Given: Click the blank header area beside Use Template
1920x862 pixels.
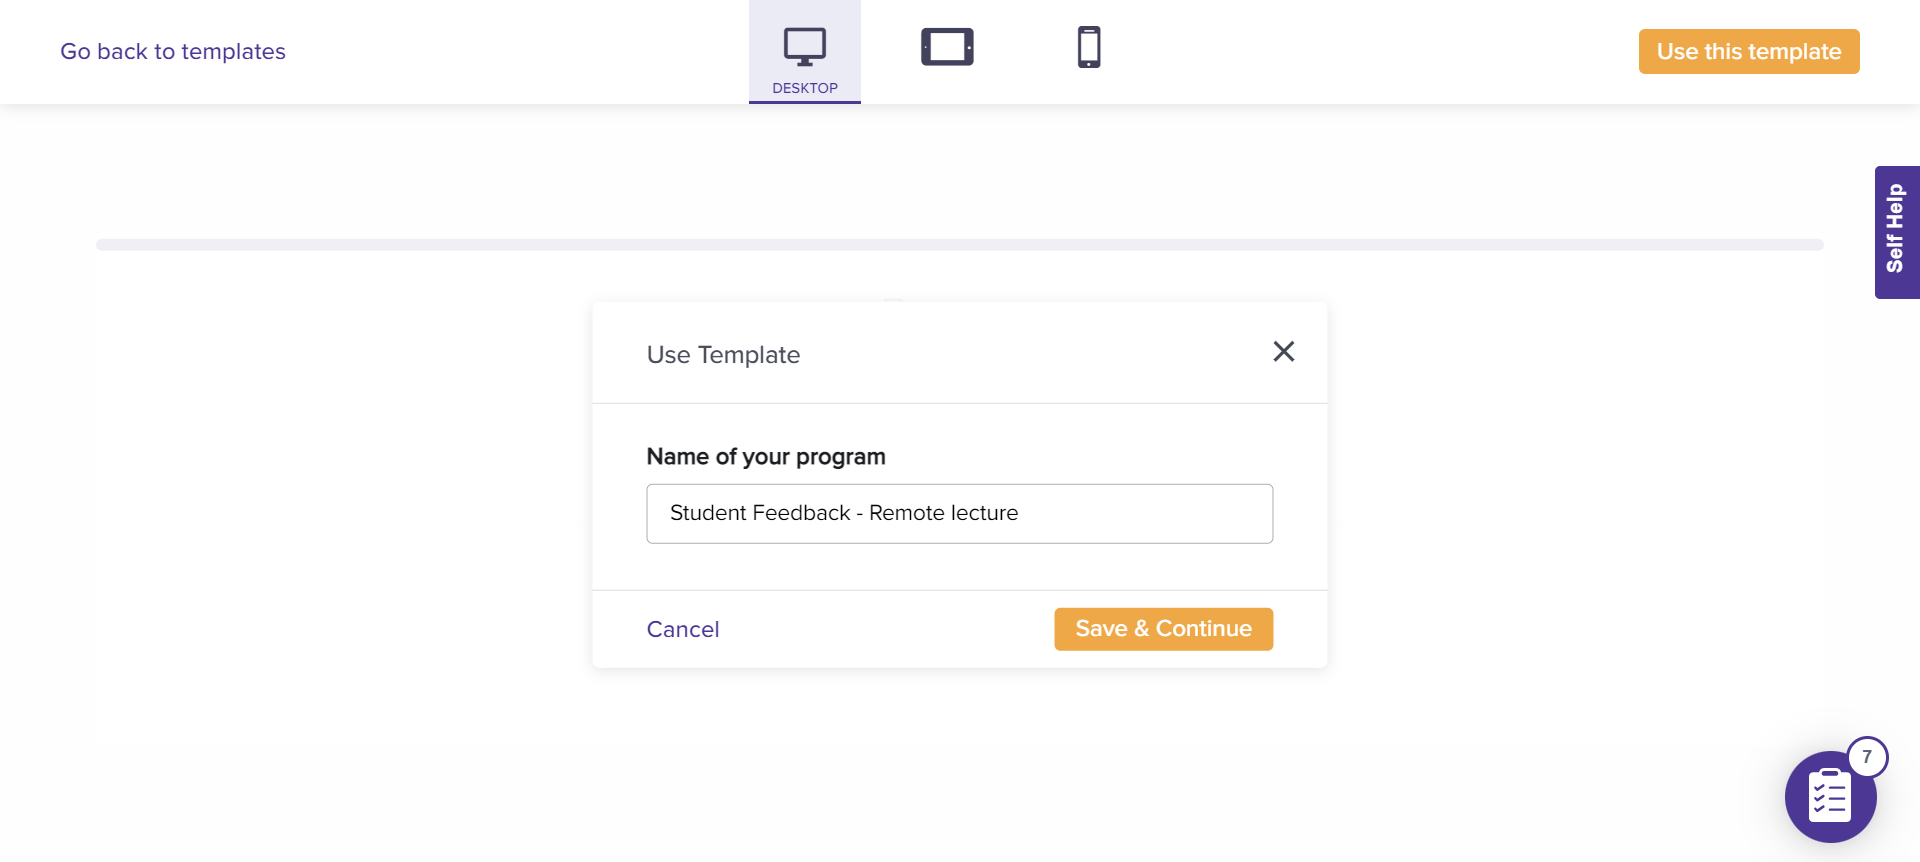Looking at the screenshot, I should click(1030, 355).
